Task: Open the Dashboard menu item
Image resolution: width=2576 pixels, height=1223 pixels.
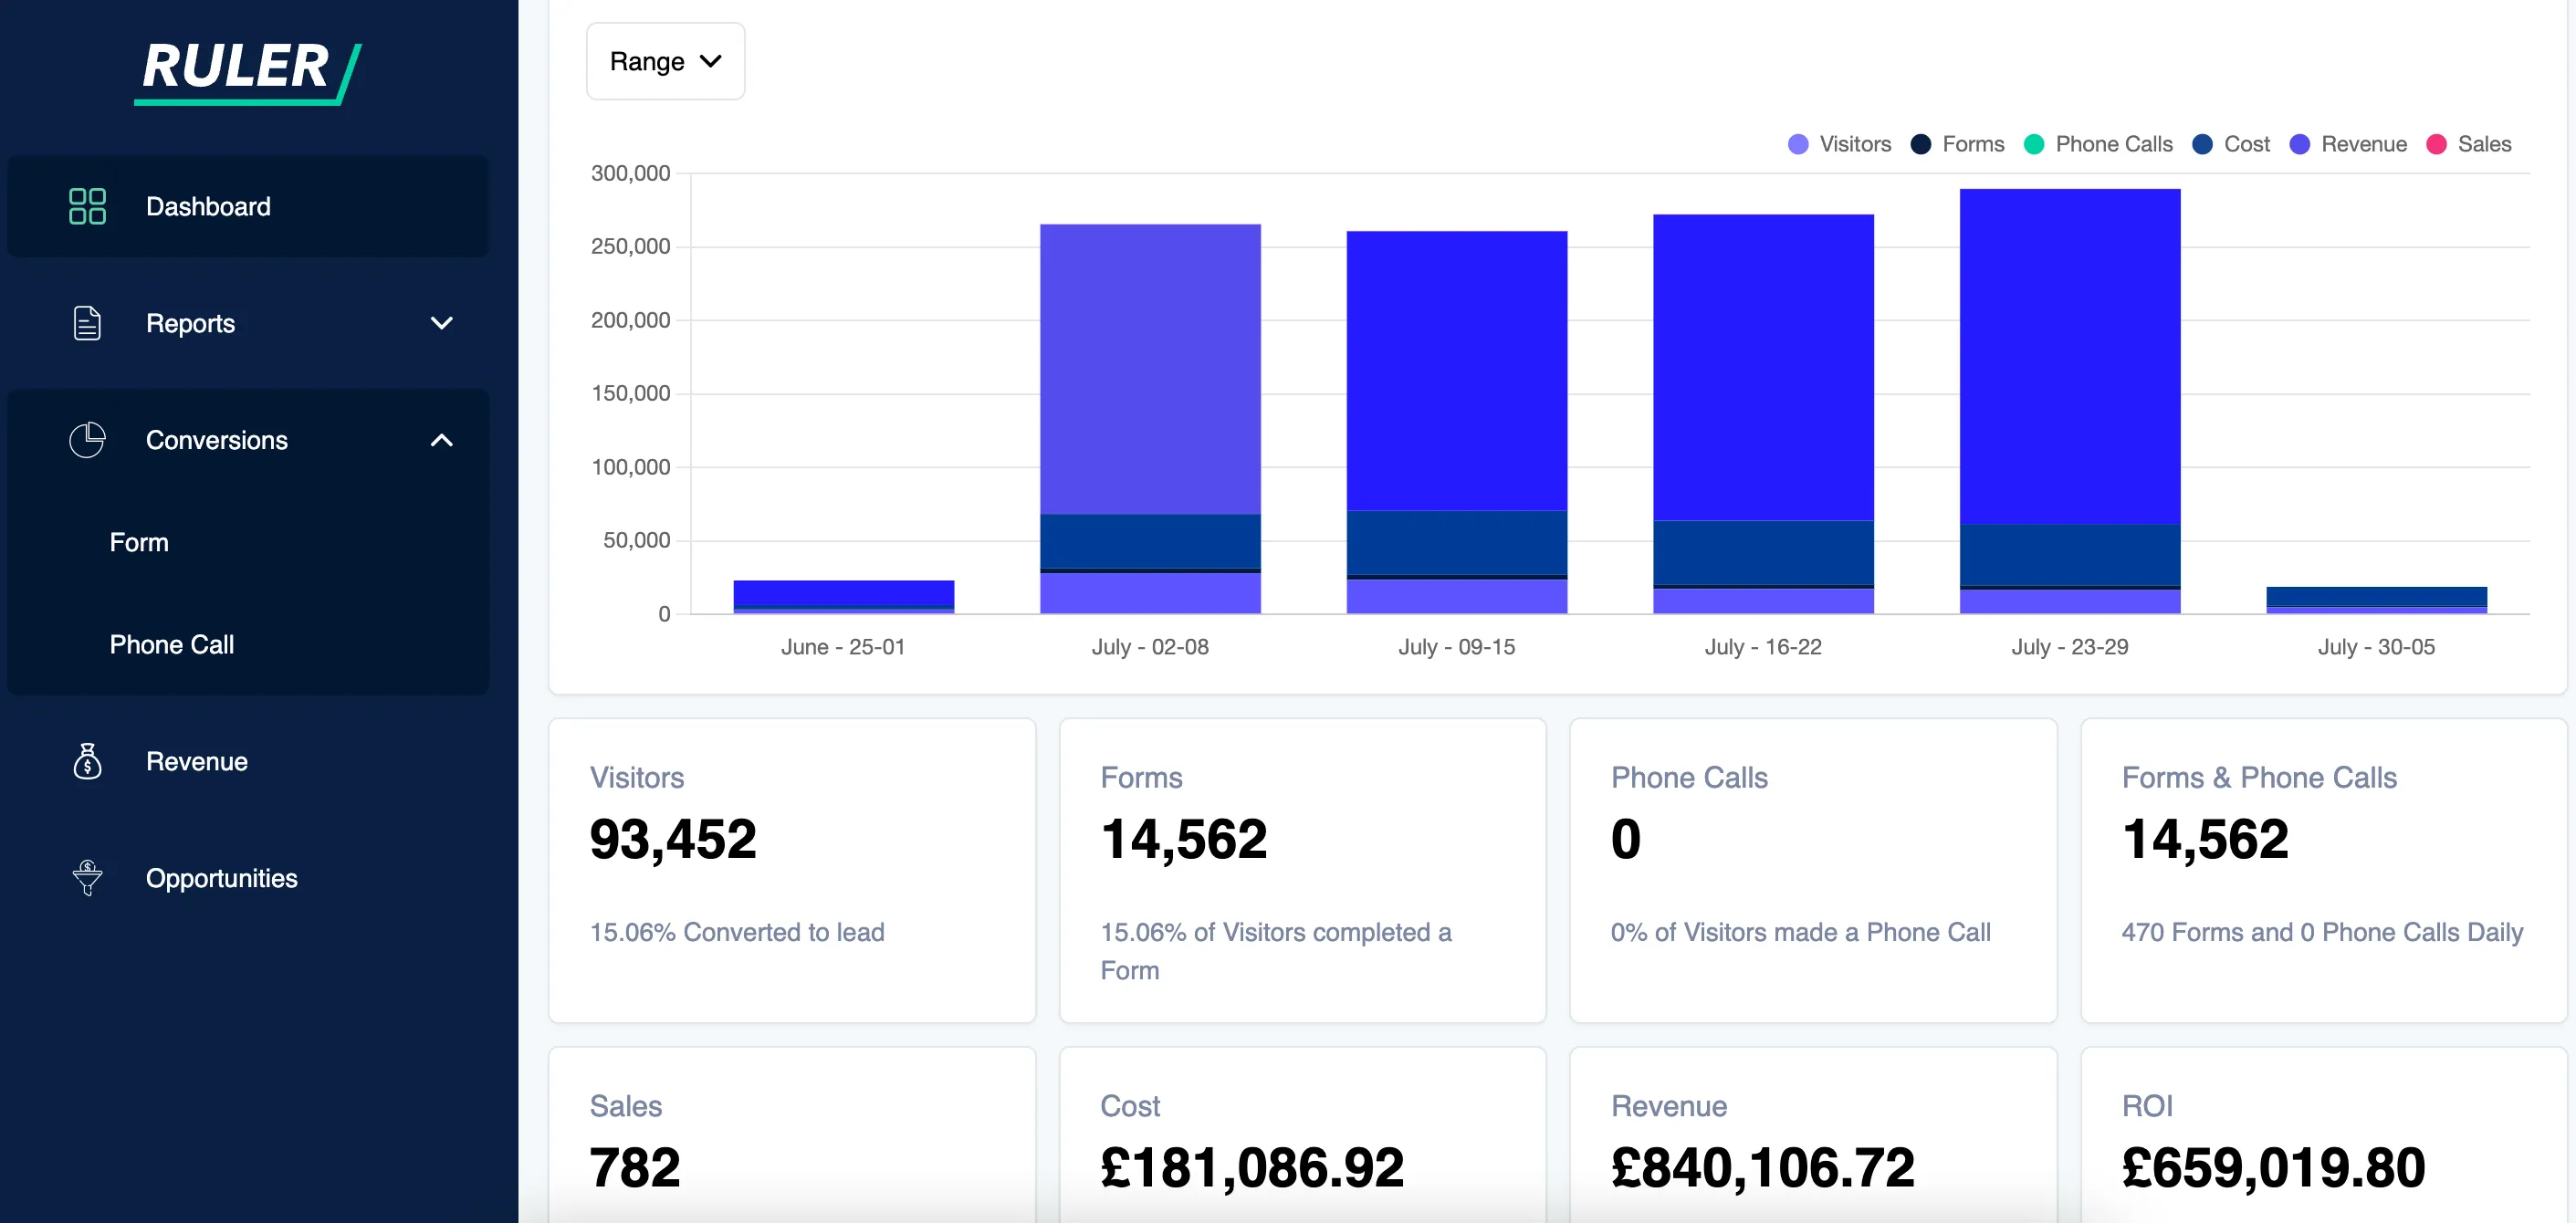Action: pyautogui.click(x=208, y=206)
